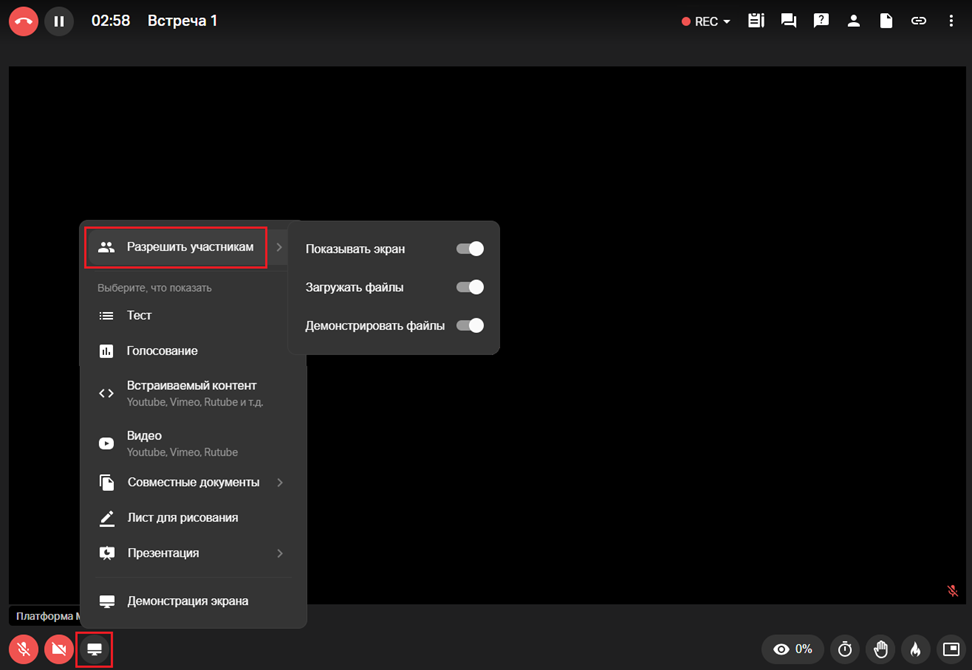
Task: Open the chat messages icon
Action: [x=789, y=21]
